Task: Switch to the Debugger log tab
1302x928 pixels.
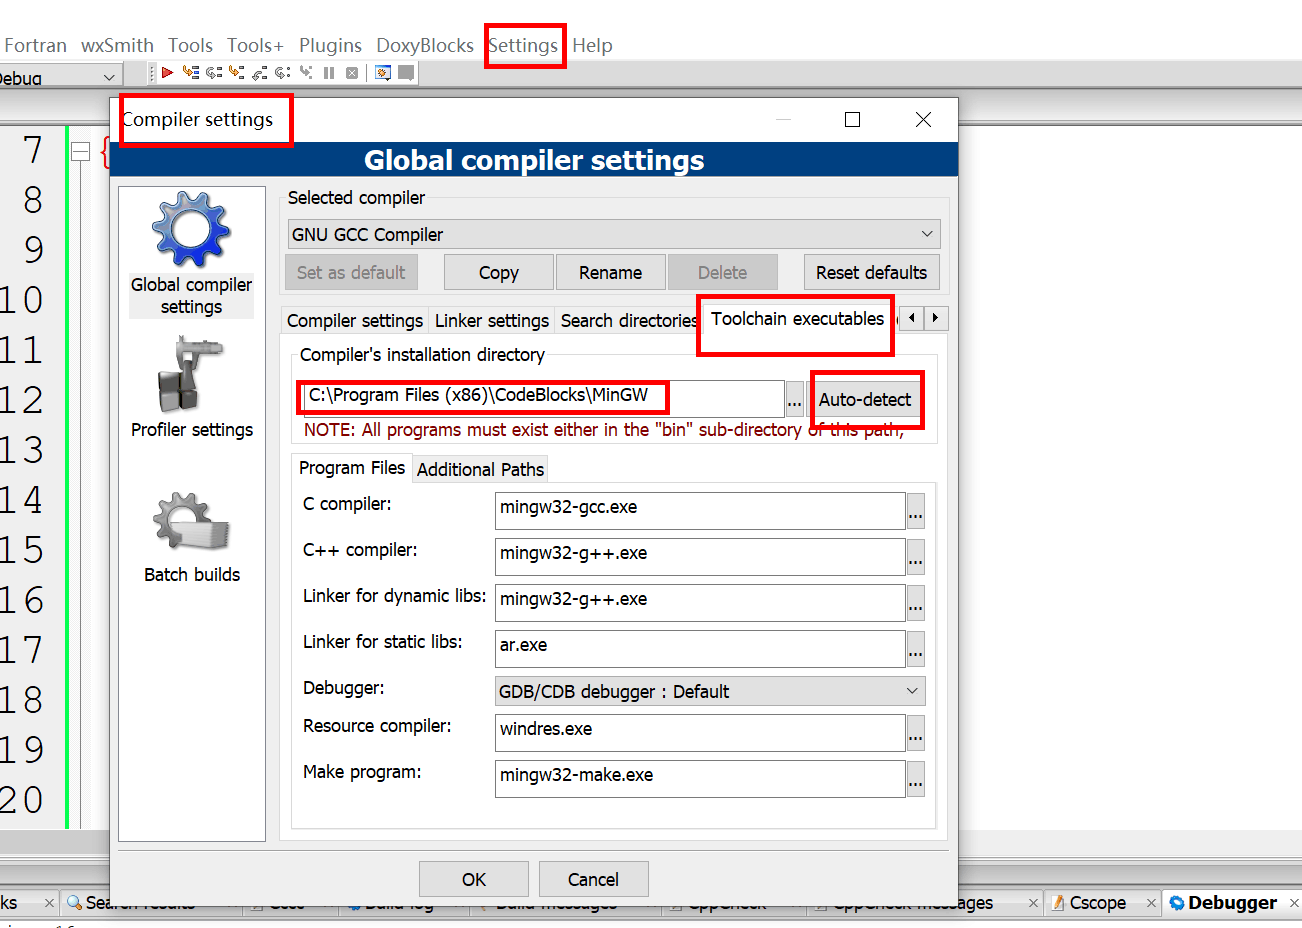Action: (1232, 902)
